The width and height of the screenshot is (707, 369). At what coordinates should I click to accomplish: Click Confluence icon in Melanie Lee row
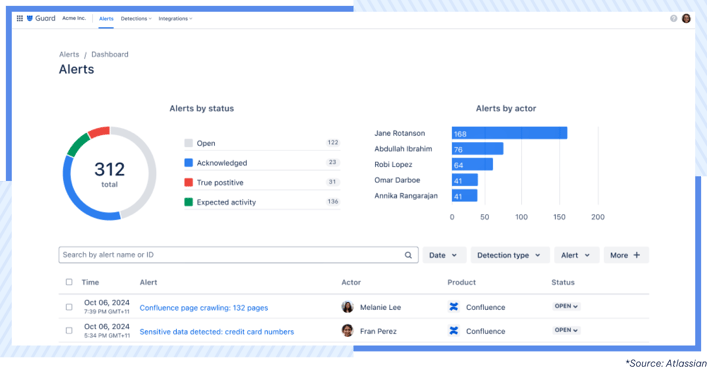[x=454, y=307]
